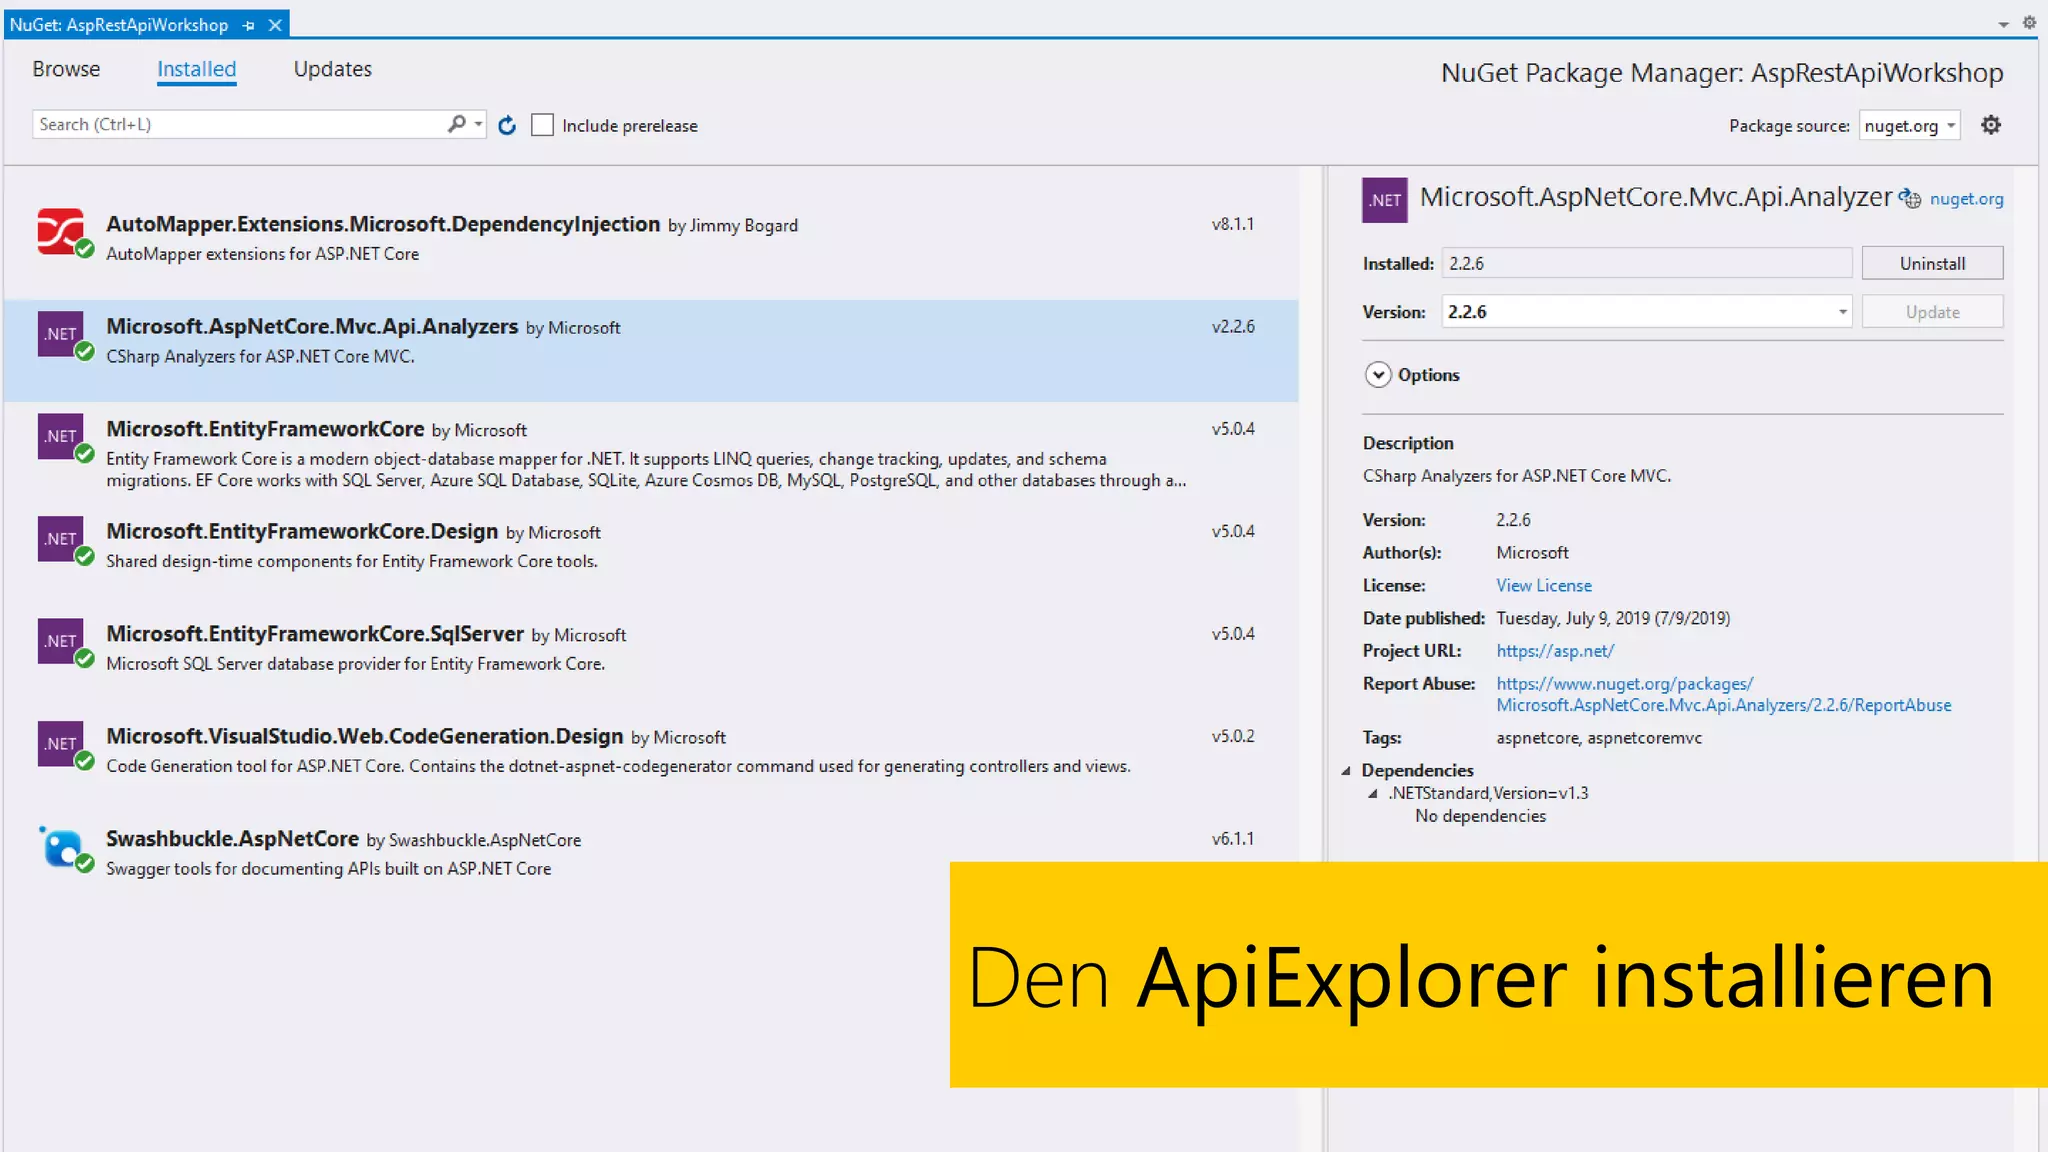The width and height of the screenshot is (2048, 1152).
Task: Open the search options dropdown arrow
Action: tap(479, 124)
